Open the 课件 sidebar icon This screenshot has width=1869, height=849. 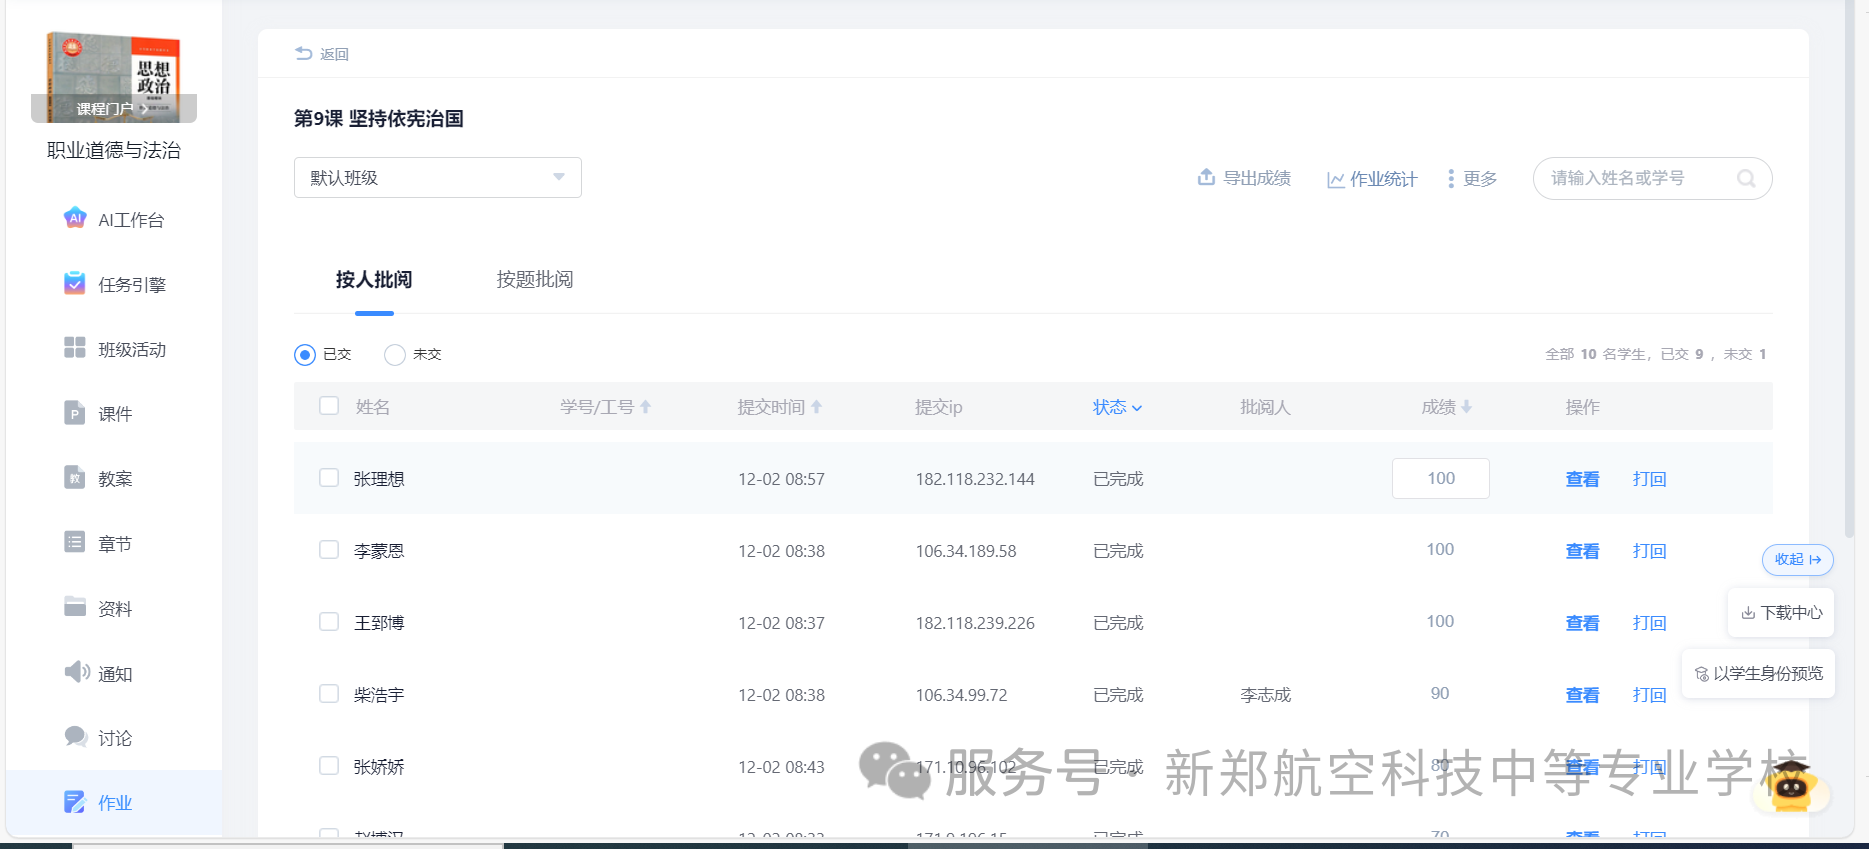(x=75, y=412)
